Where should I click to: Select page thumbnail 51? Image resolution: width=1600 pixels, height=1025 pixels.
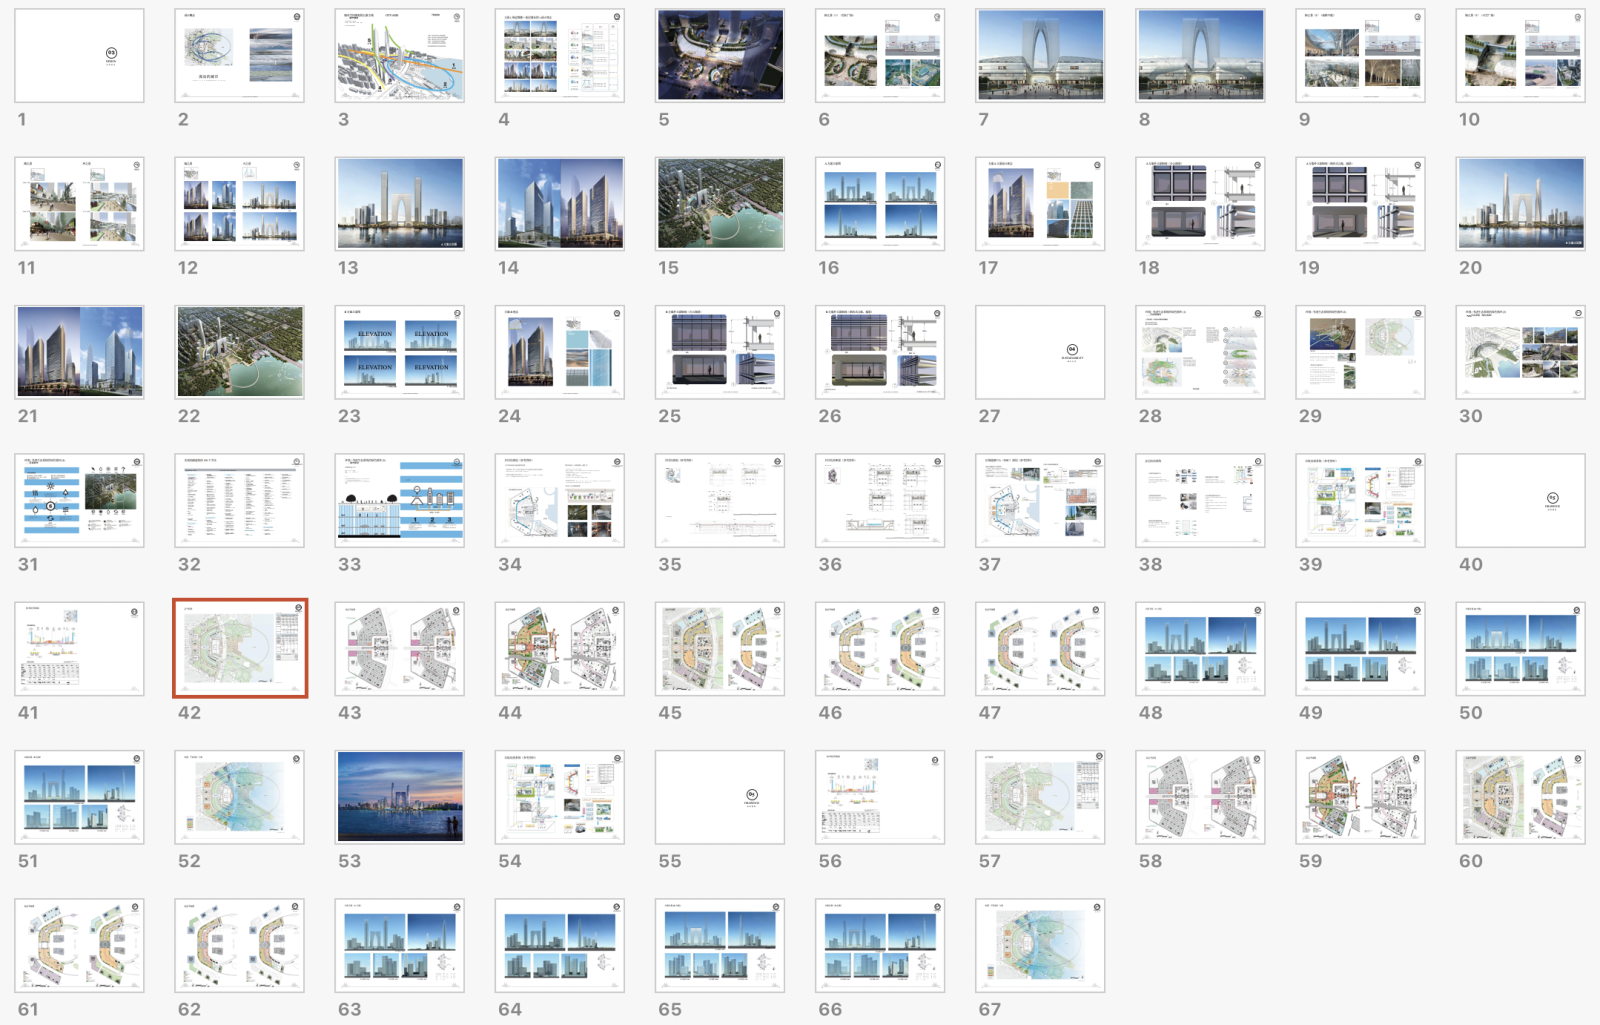[x=80, y=797]
